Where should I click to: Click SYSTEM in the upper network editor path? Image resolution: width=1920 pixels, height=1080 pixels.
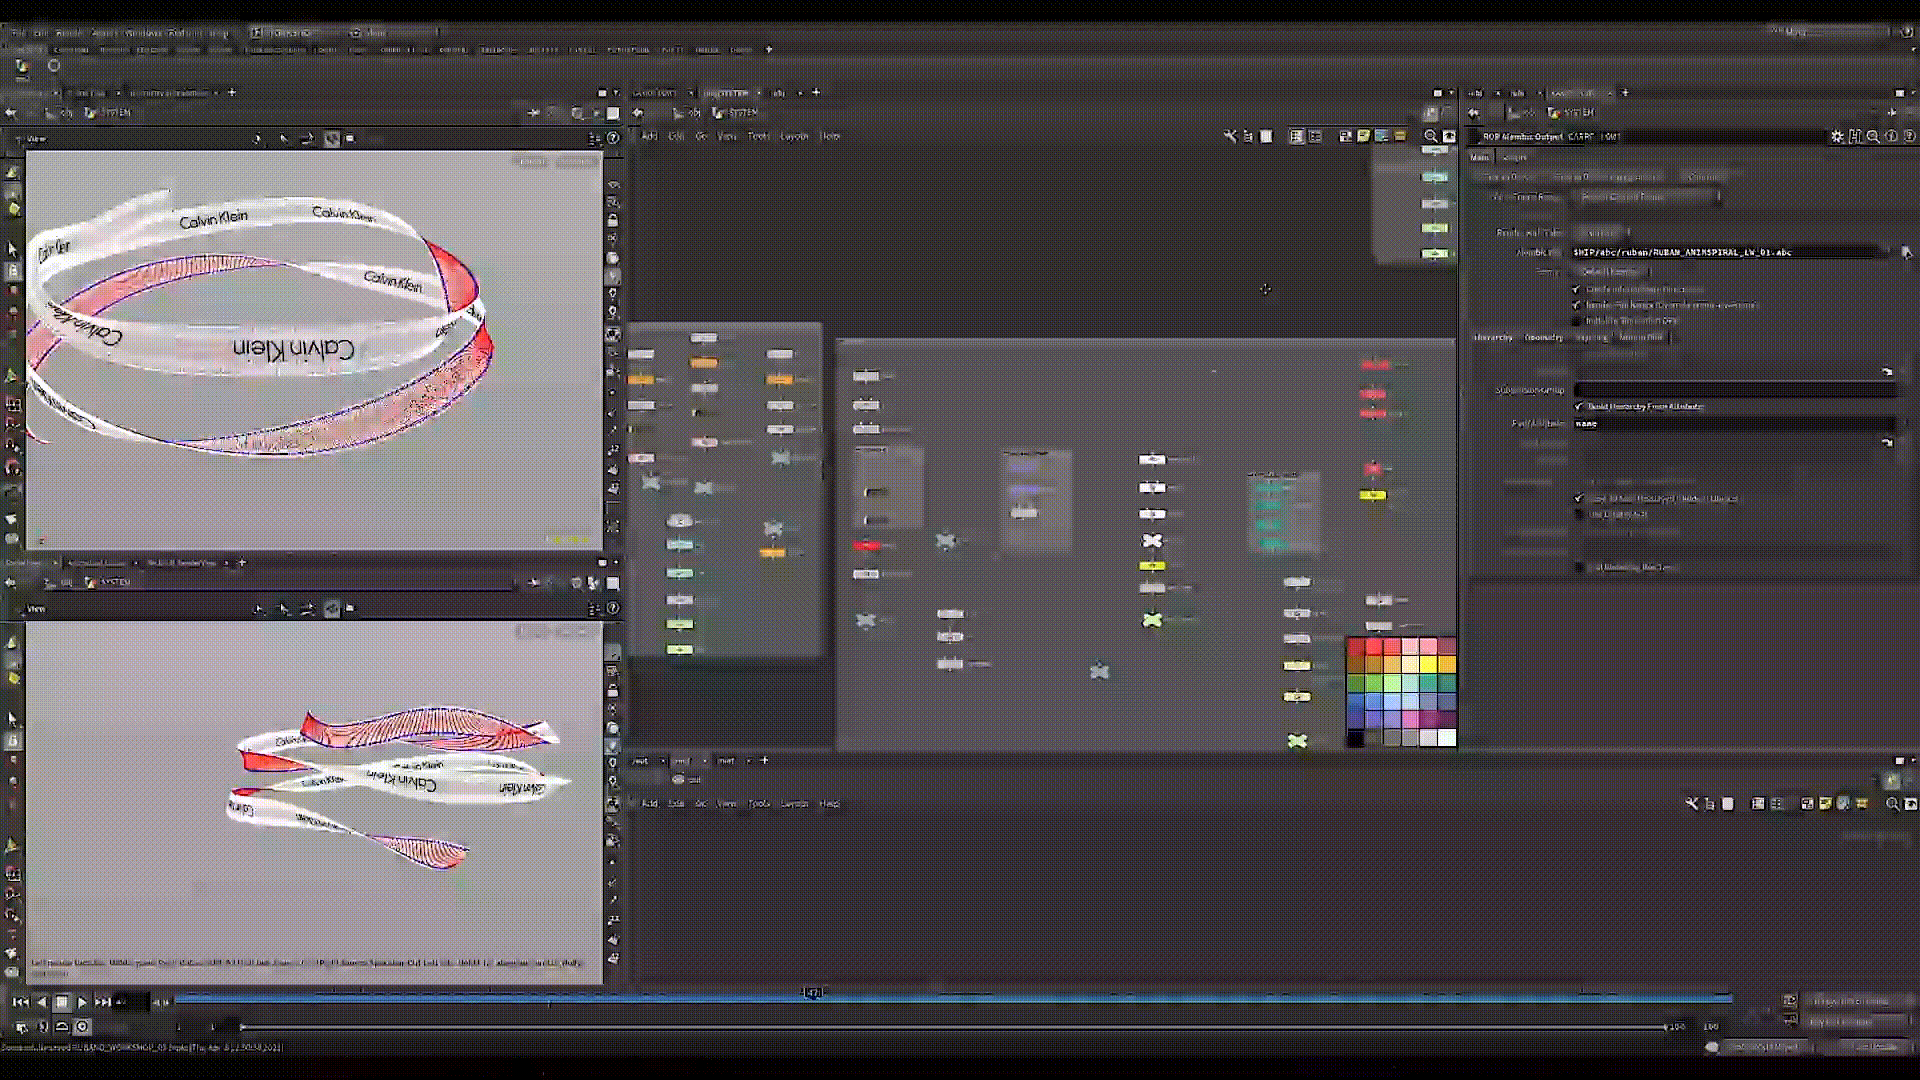coord(742,113)
